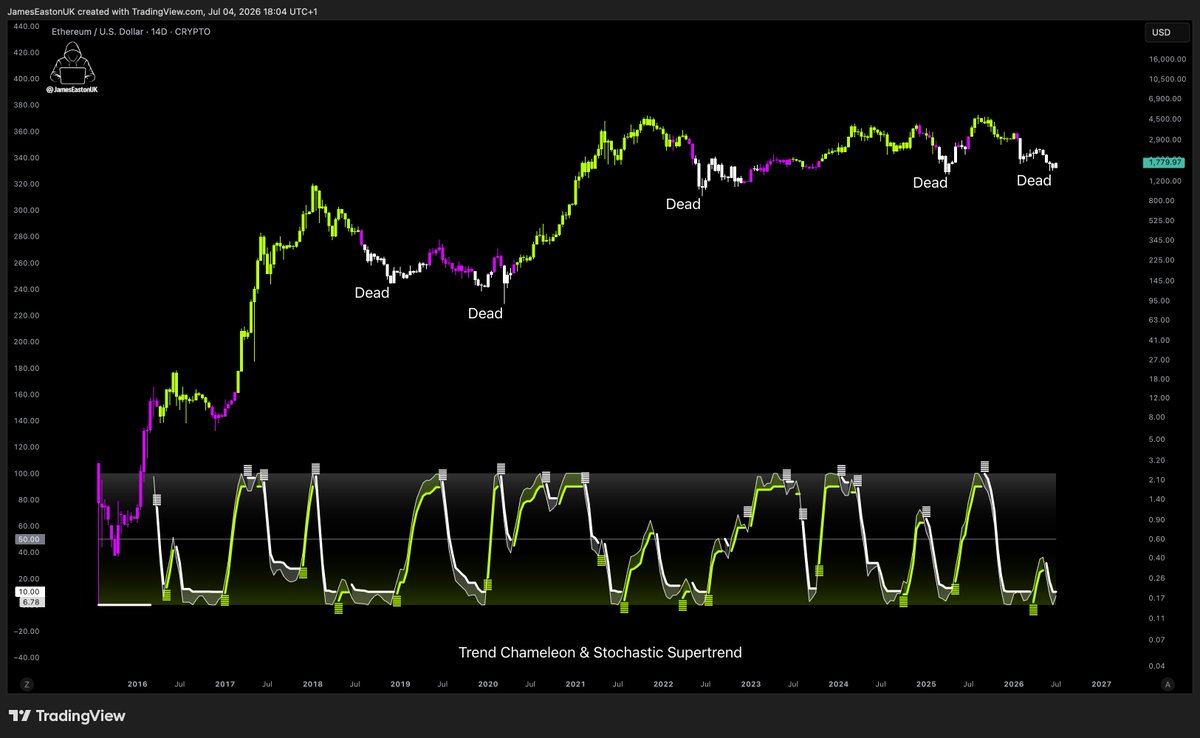
Task: Toggle the A auto-scale button
Action: [1167, 684]
